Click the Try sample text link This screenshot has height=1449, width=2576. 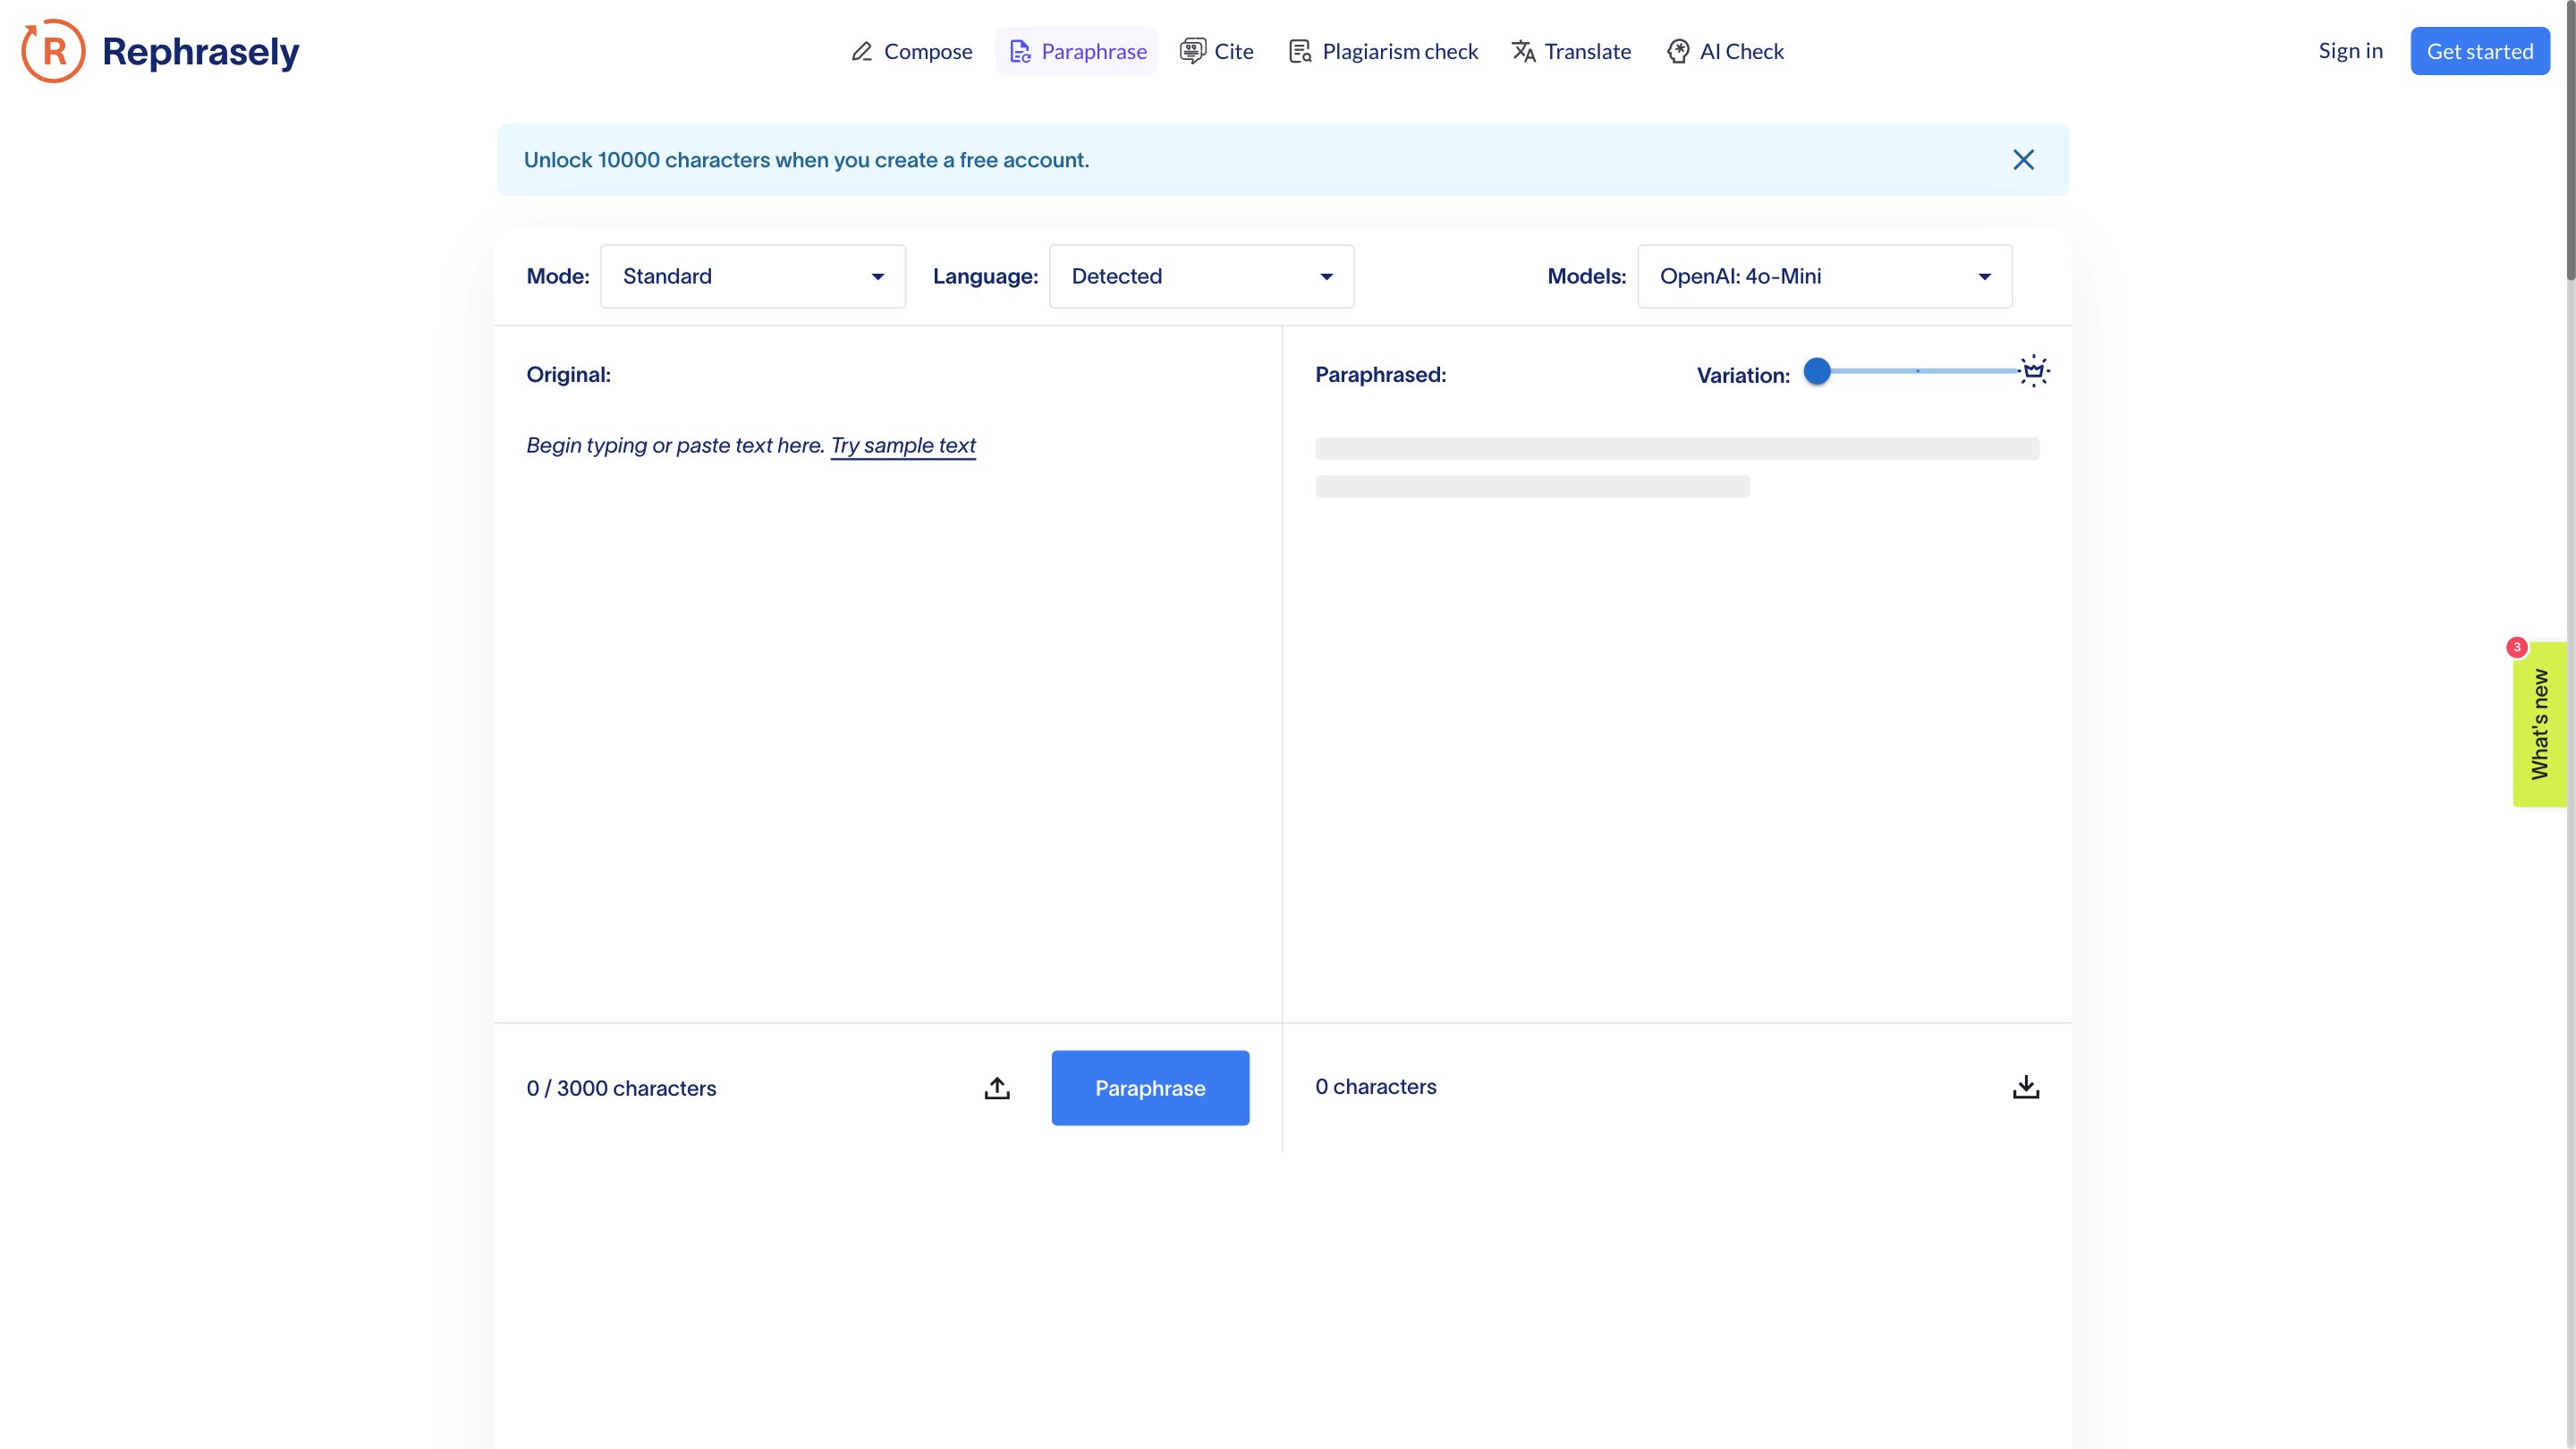(902, 445)
